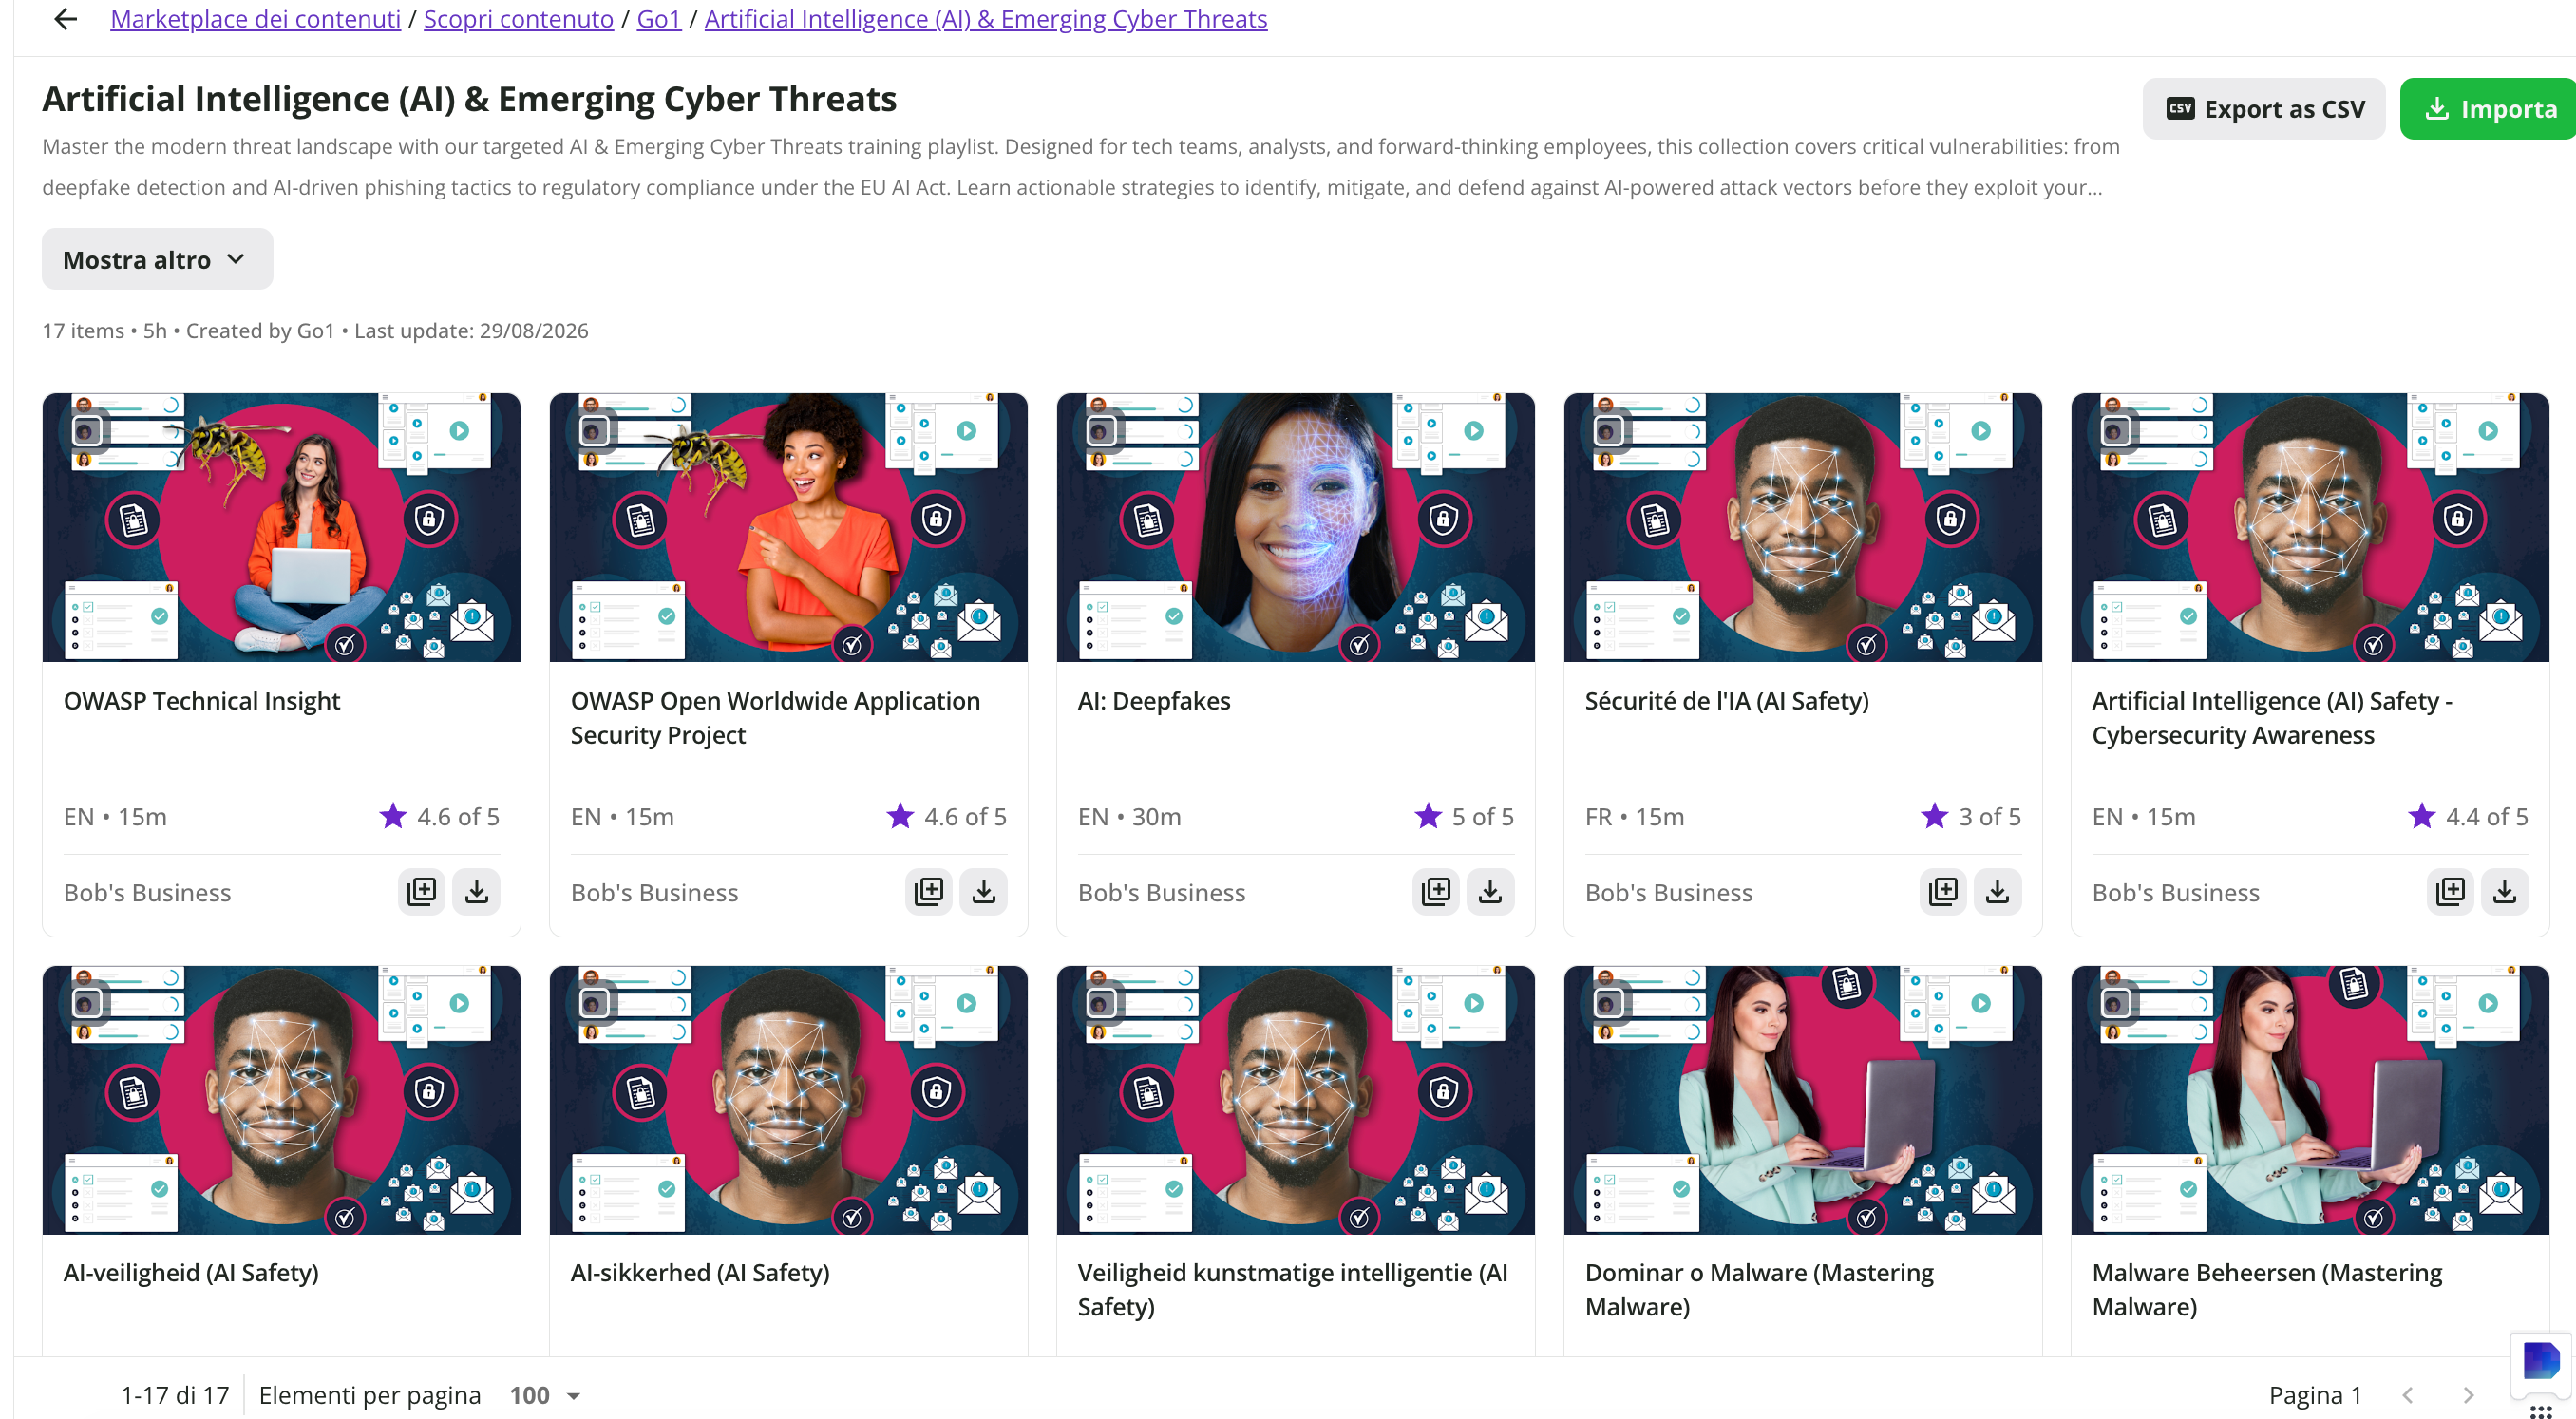Add OWASP Open Worldwide Application Security Project to playlist
The height and width of the screenshot is (1419, 2576).
pos(929,891)
